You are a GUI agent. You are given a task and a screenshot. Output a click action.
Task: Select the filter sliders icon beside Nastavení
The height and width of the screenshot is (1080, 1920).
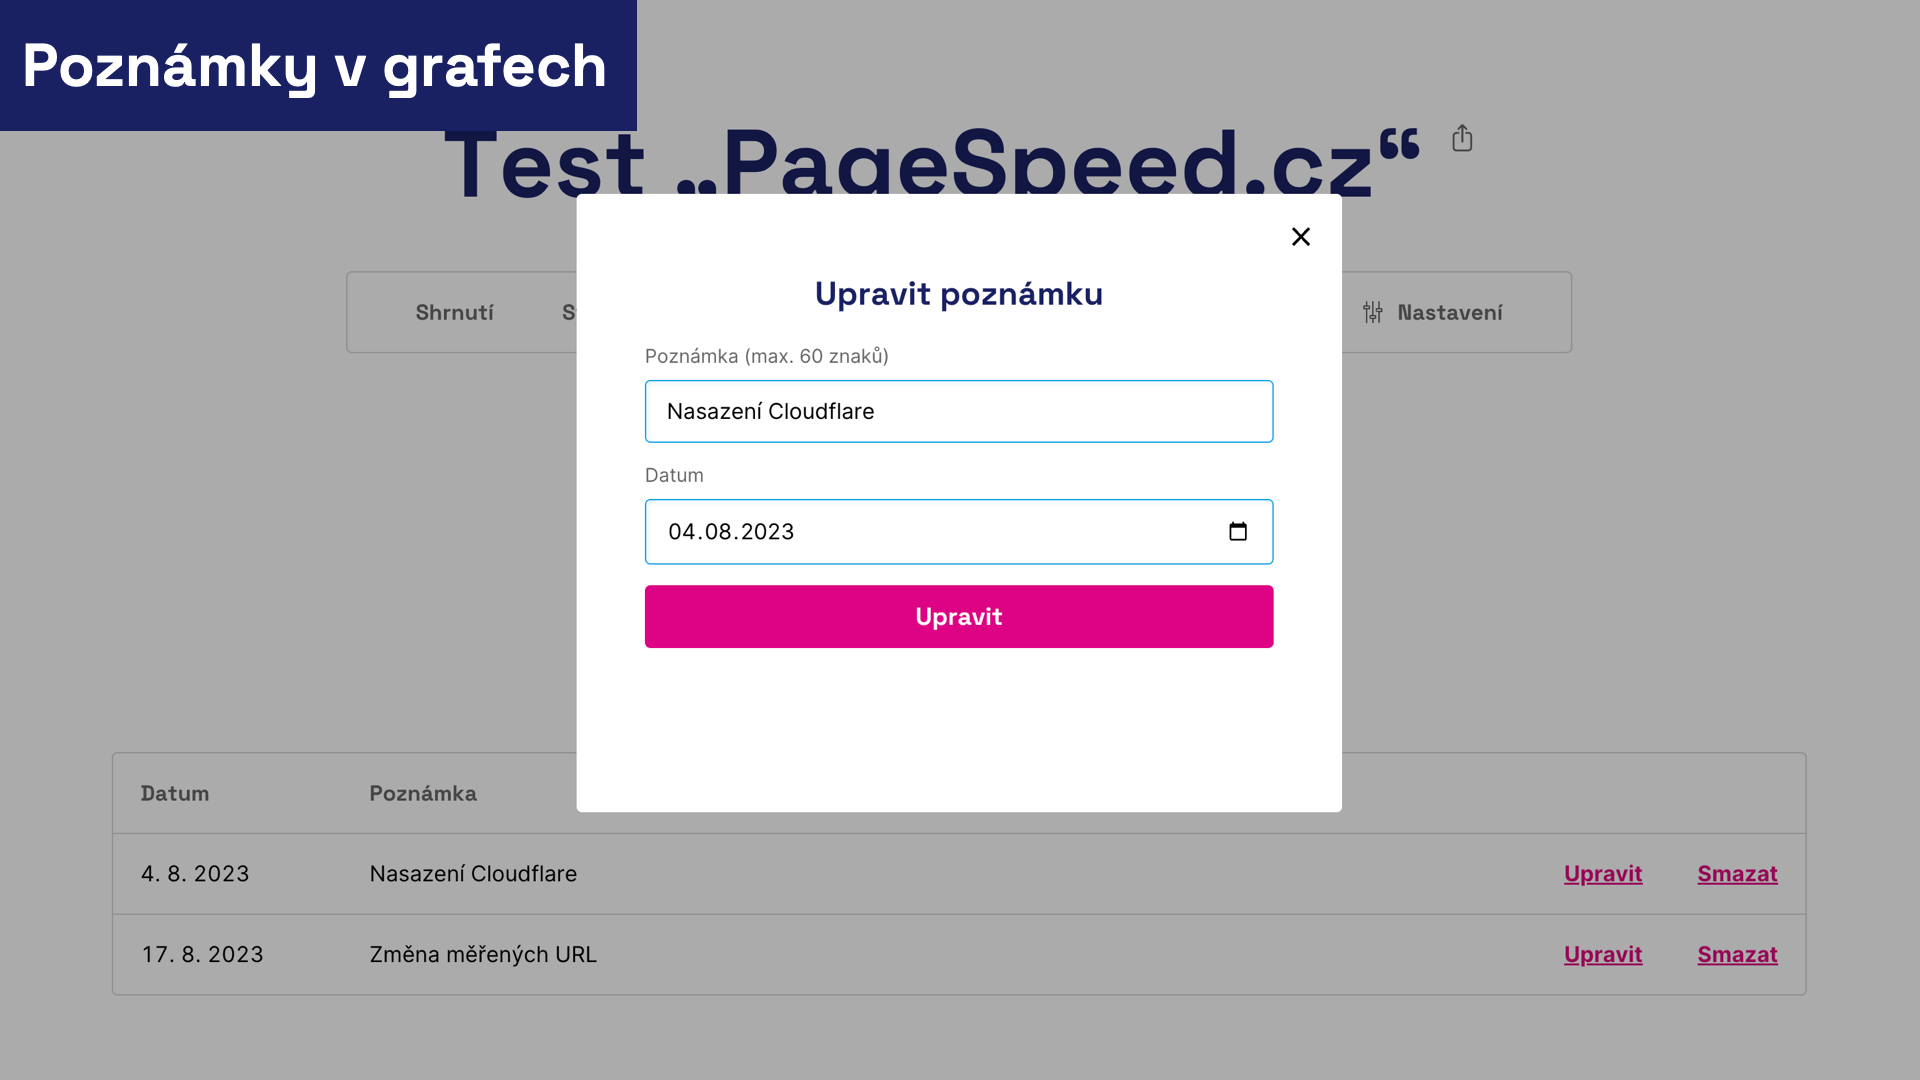(1372, 312)
